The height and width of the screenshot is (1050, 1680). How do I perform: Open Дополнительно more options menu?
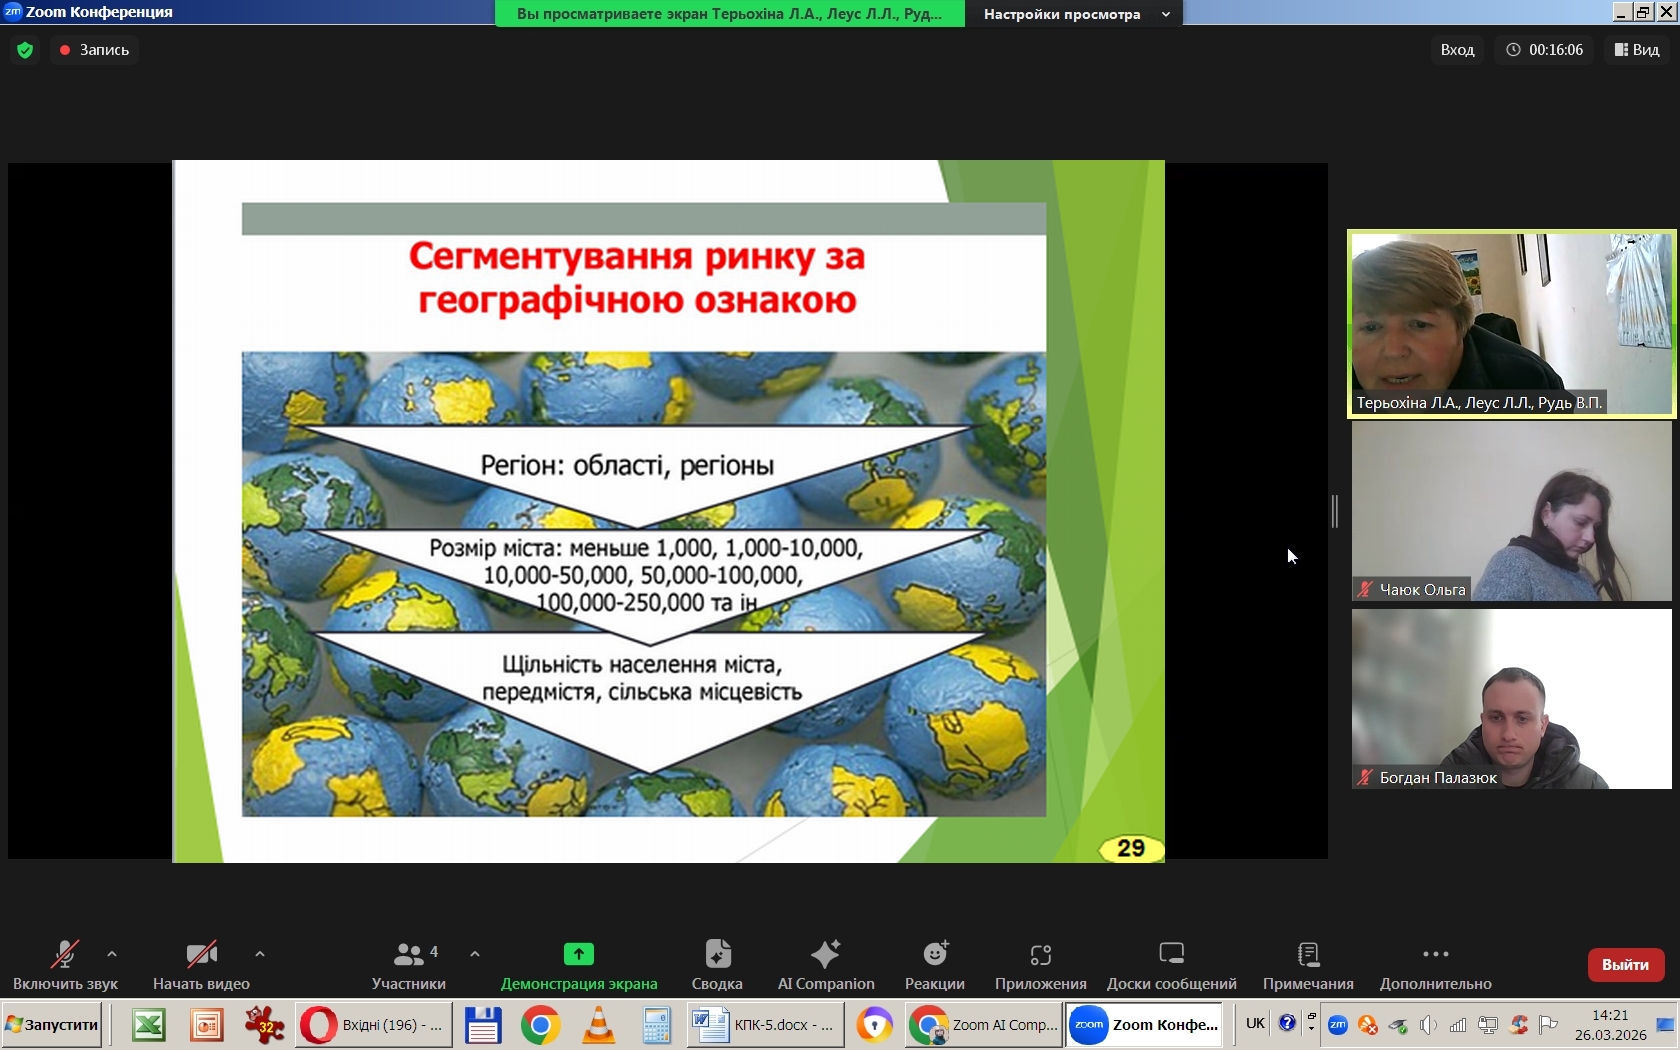1435,965
